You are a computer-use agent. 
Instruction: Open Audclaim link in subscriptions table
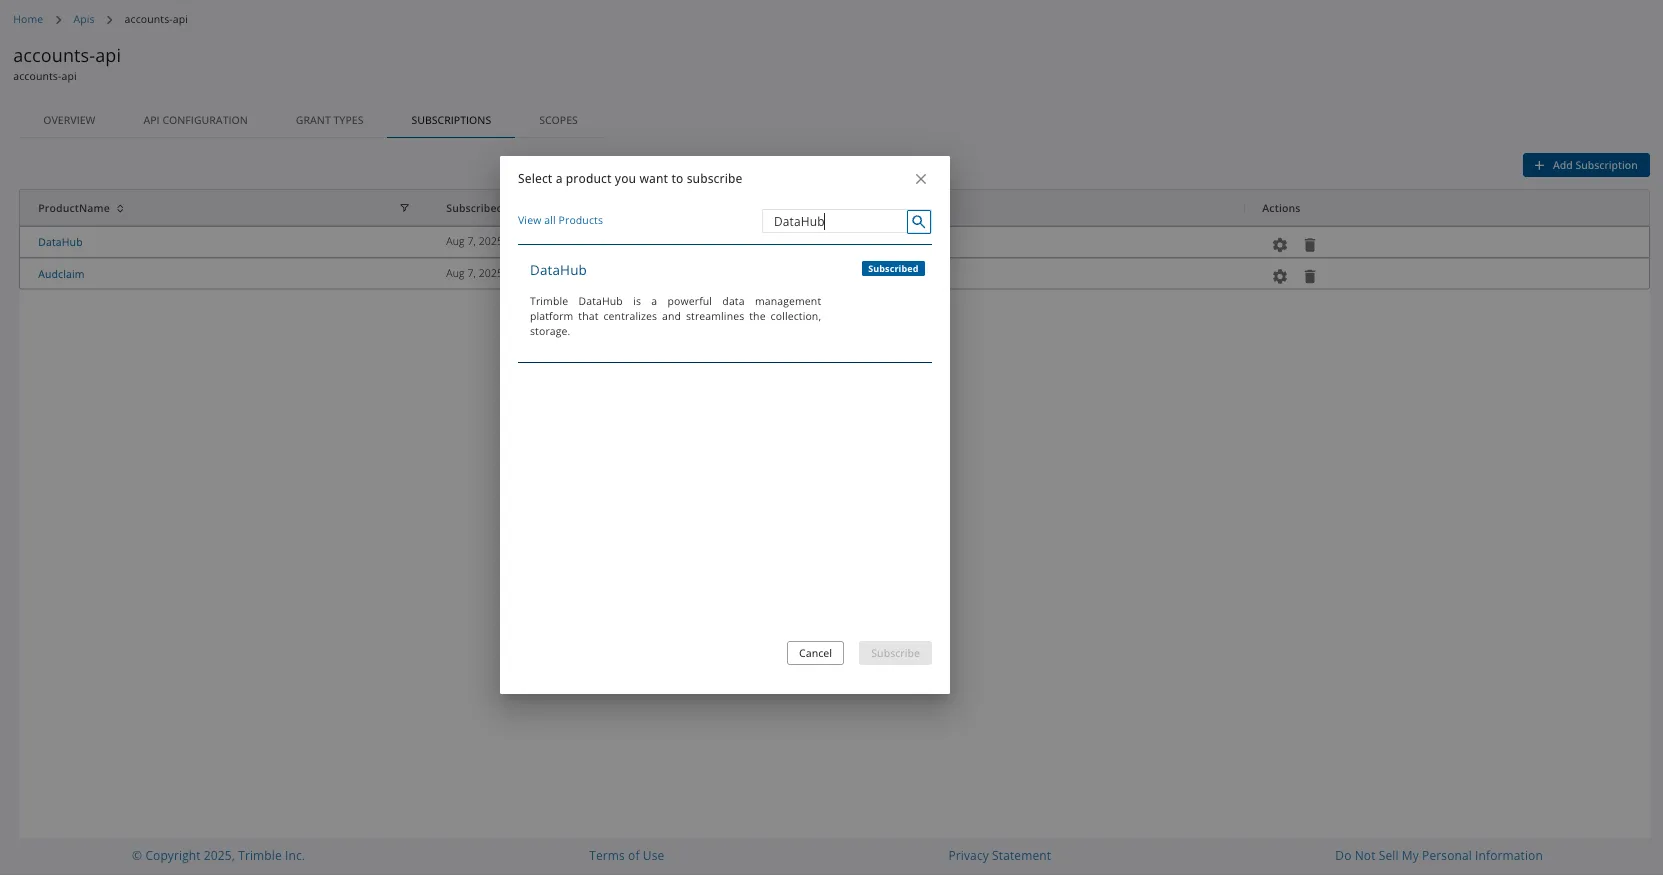click(x=61, y=274)
